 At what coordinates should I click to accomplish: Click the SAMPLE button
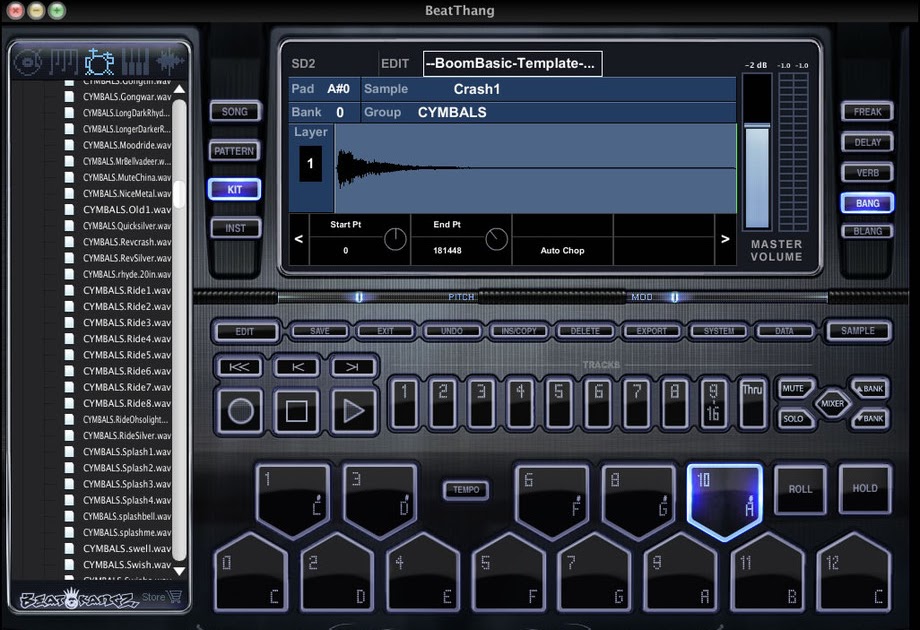coord(858,331)
